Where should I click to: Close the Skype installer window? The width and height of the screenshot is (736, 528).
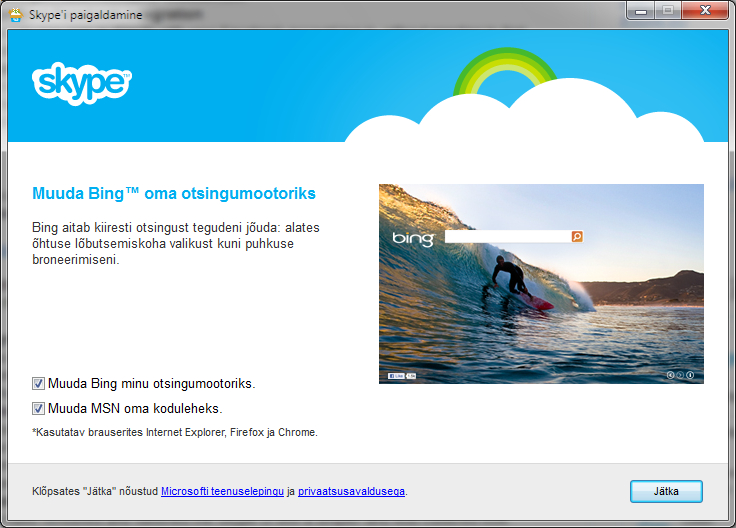705,10
